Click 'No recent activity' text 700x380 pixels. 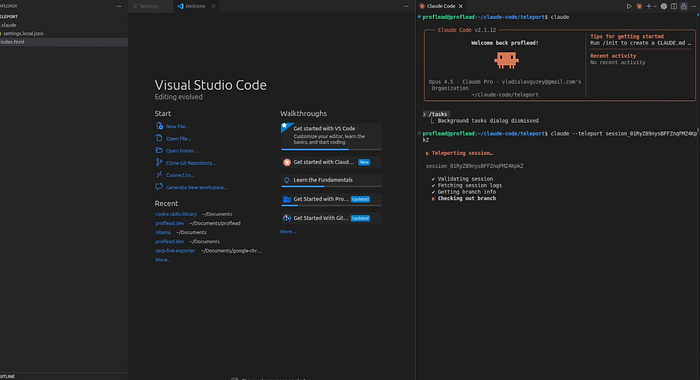point(617,63)
